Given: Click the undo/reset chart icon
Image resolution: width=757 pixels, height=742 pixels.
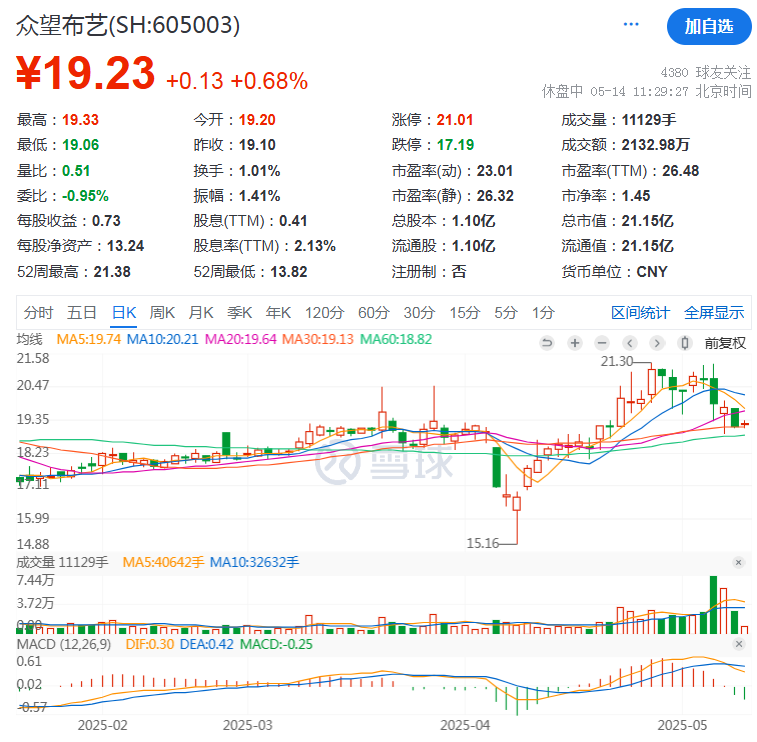Looking at the screenshot, I should (x=547, y=343).
